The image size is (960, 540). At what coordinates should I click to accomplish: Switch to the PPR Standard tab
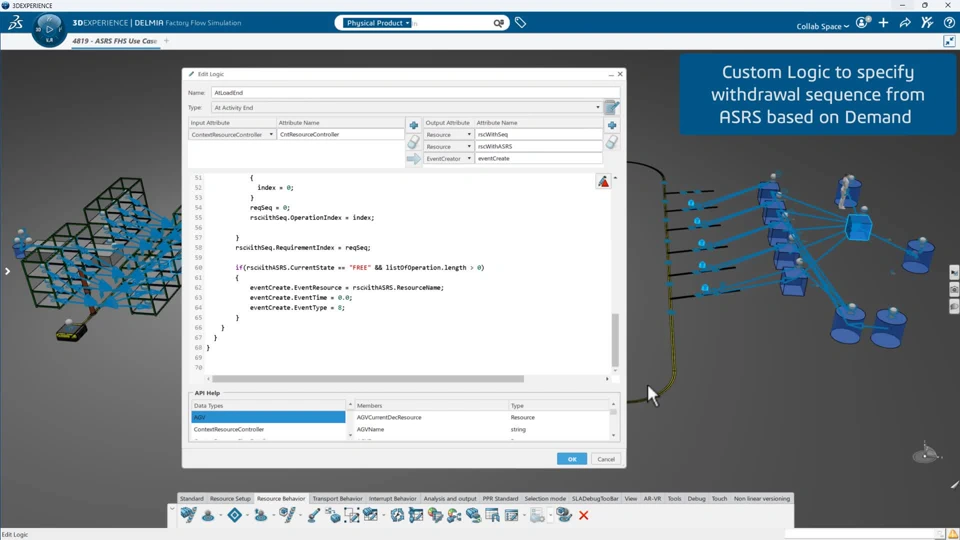[500, 499]
